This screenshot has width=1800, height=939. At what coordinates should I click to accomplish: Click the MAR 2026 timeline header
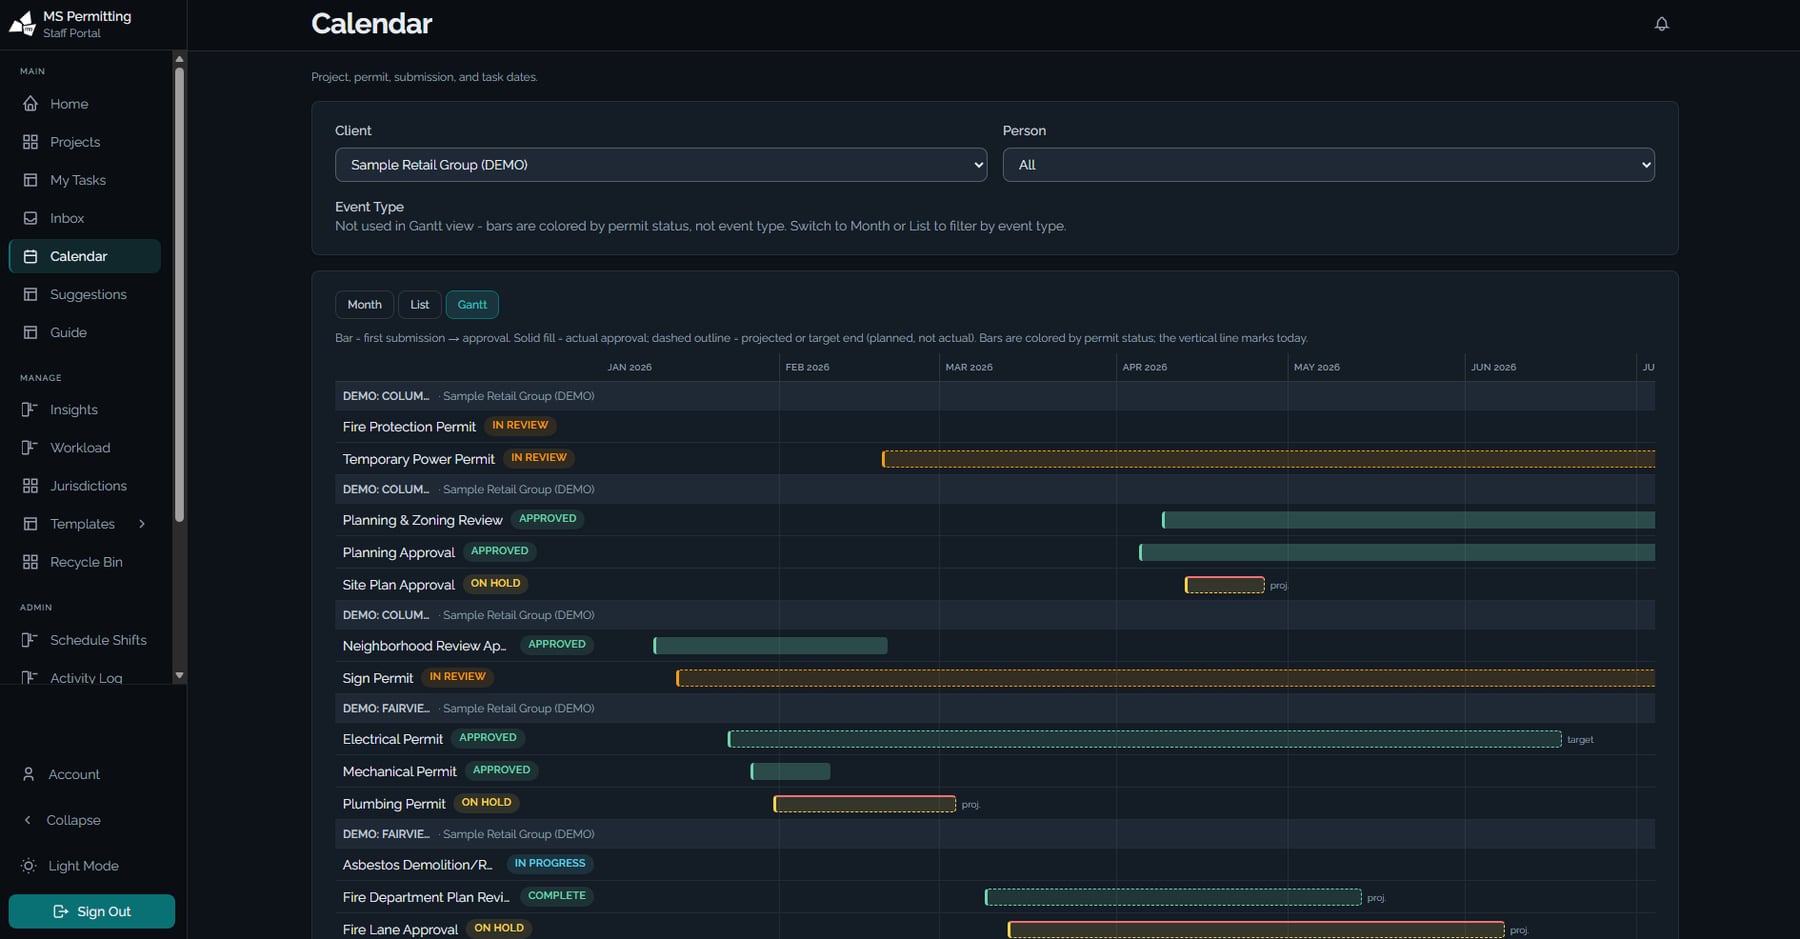point(969,367)
